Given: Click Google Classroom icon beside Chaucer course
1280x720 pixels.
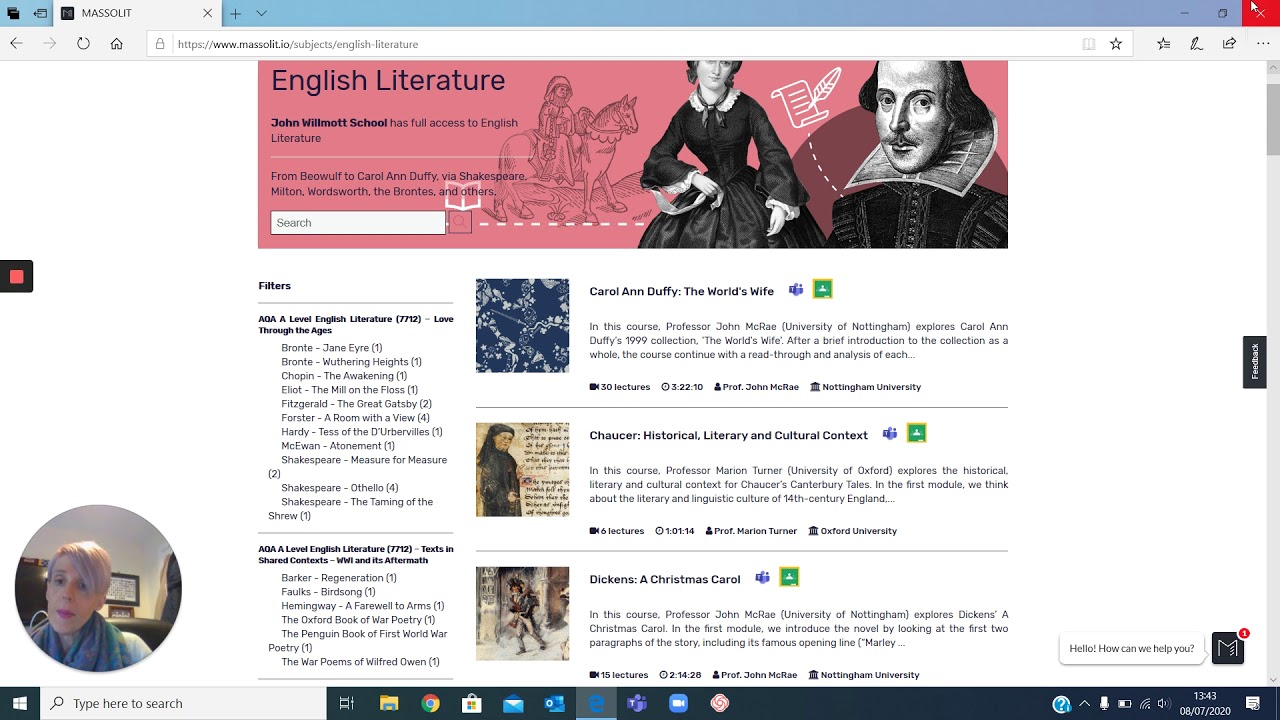Looking at the screenshot, I should click(x=916, y=433).
